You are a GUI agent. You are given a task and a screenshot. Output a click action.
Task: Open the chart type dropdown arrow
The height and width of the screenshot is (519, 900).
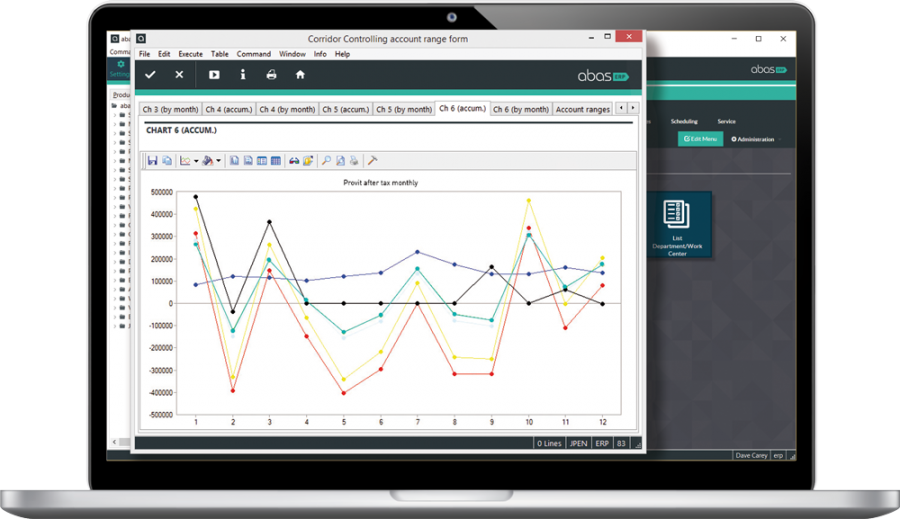[x=195, y=160]
